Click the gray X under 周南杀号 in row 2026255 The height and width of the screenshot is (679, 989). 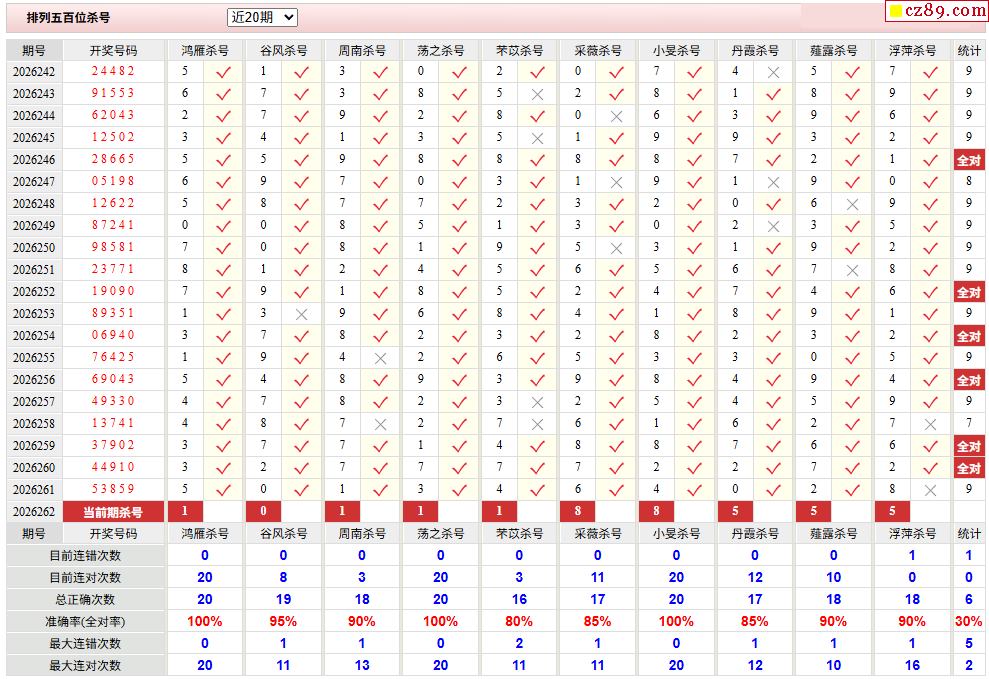380,358
